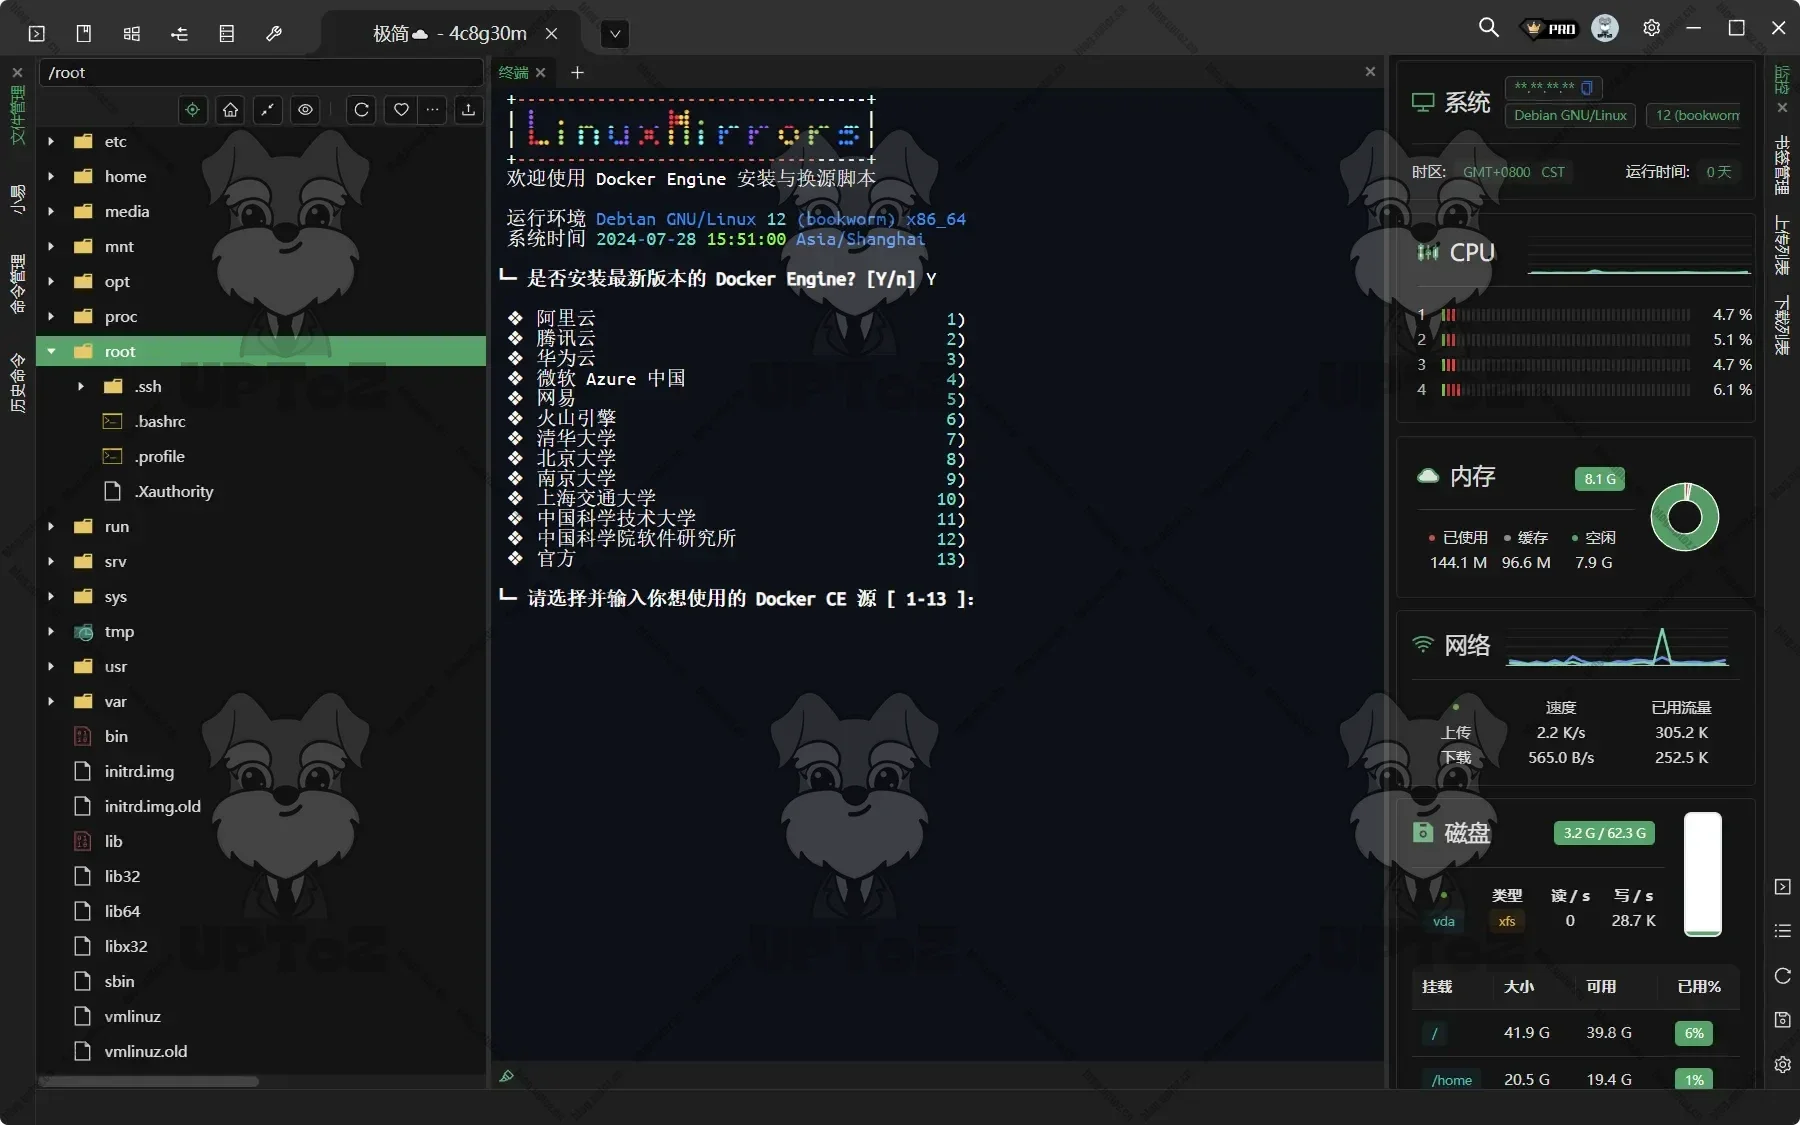Copy the masked IP address with copy icon
This screenshot has width=1800, height=1125.
click(x=1586, y=88)
